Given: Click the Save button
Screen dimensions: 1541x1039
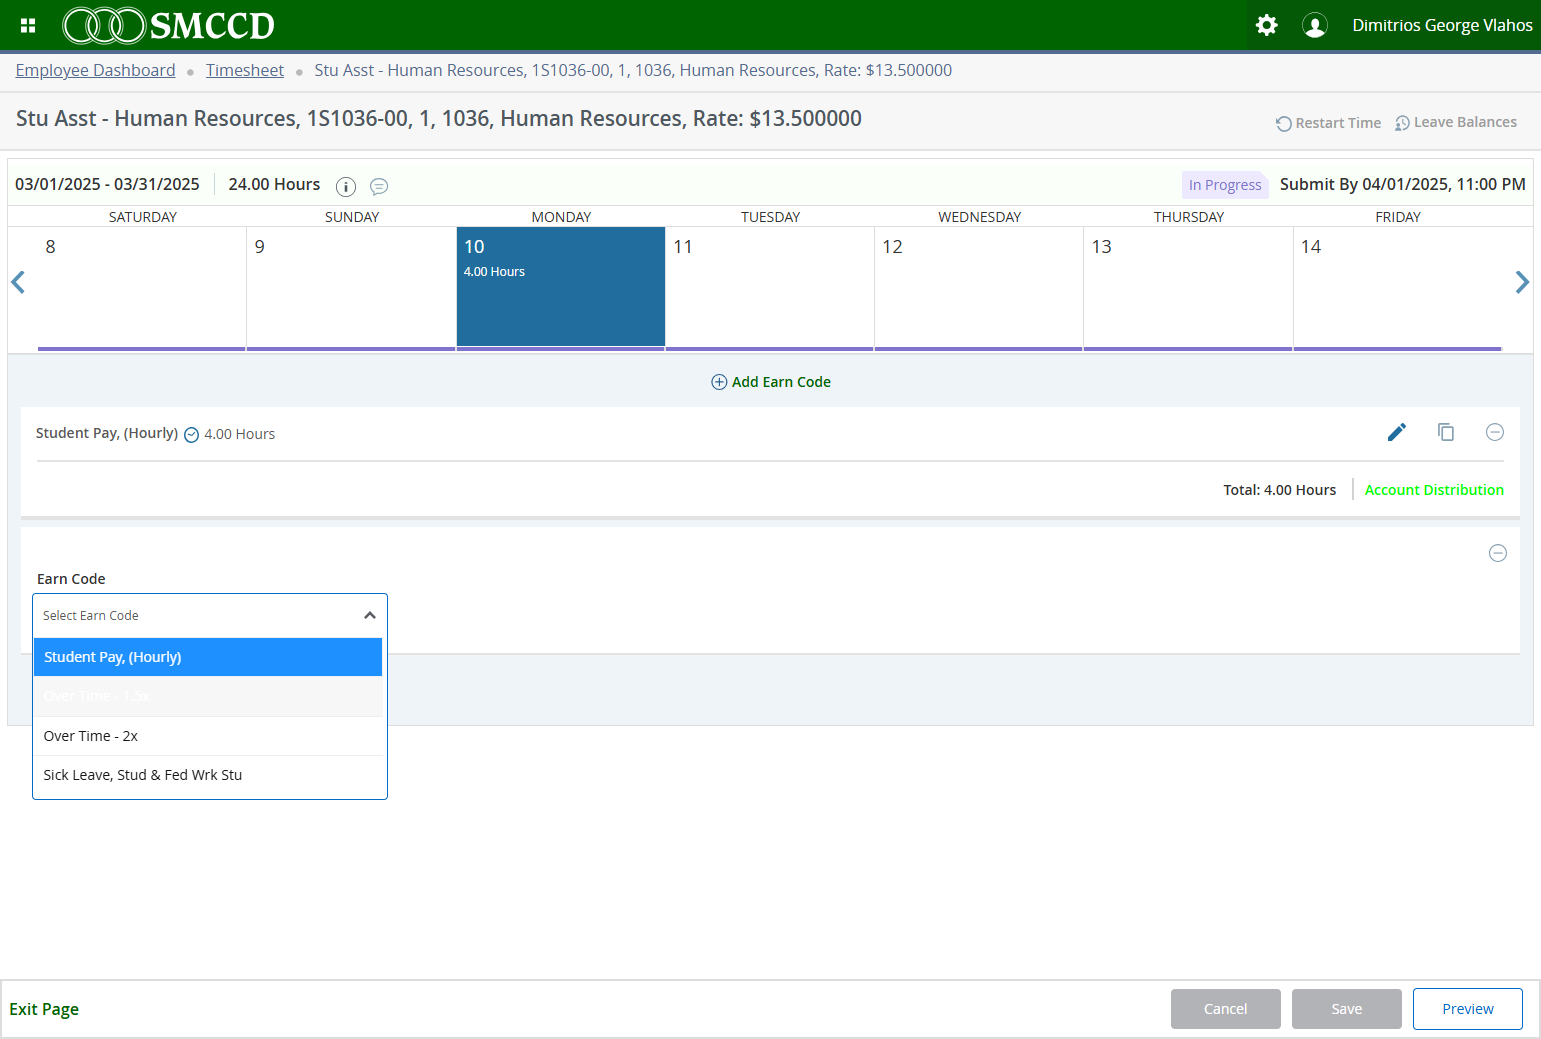Looking at the screenshot, I should [x=1347, y=1009].
